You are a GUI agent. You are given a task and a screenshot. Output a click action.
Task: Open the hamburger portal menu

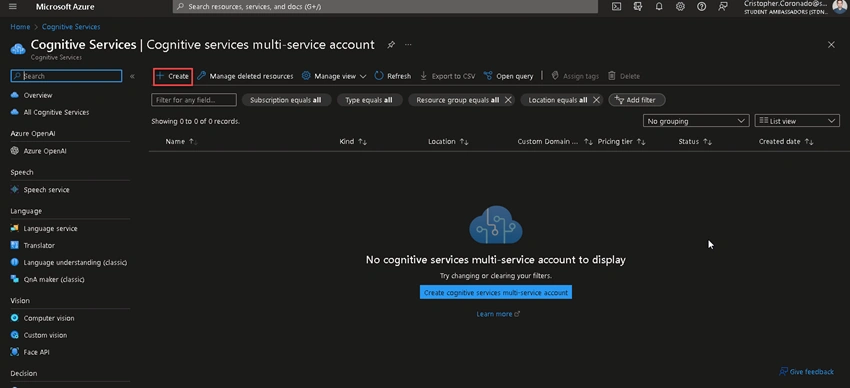13,7
